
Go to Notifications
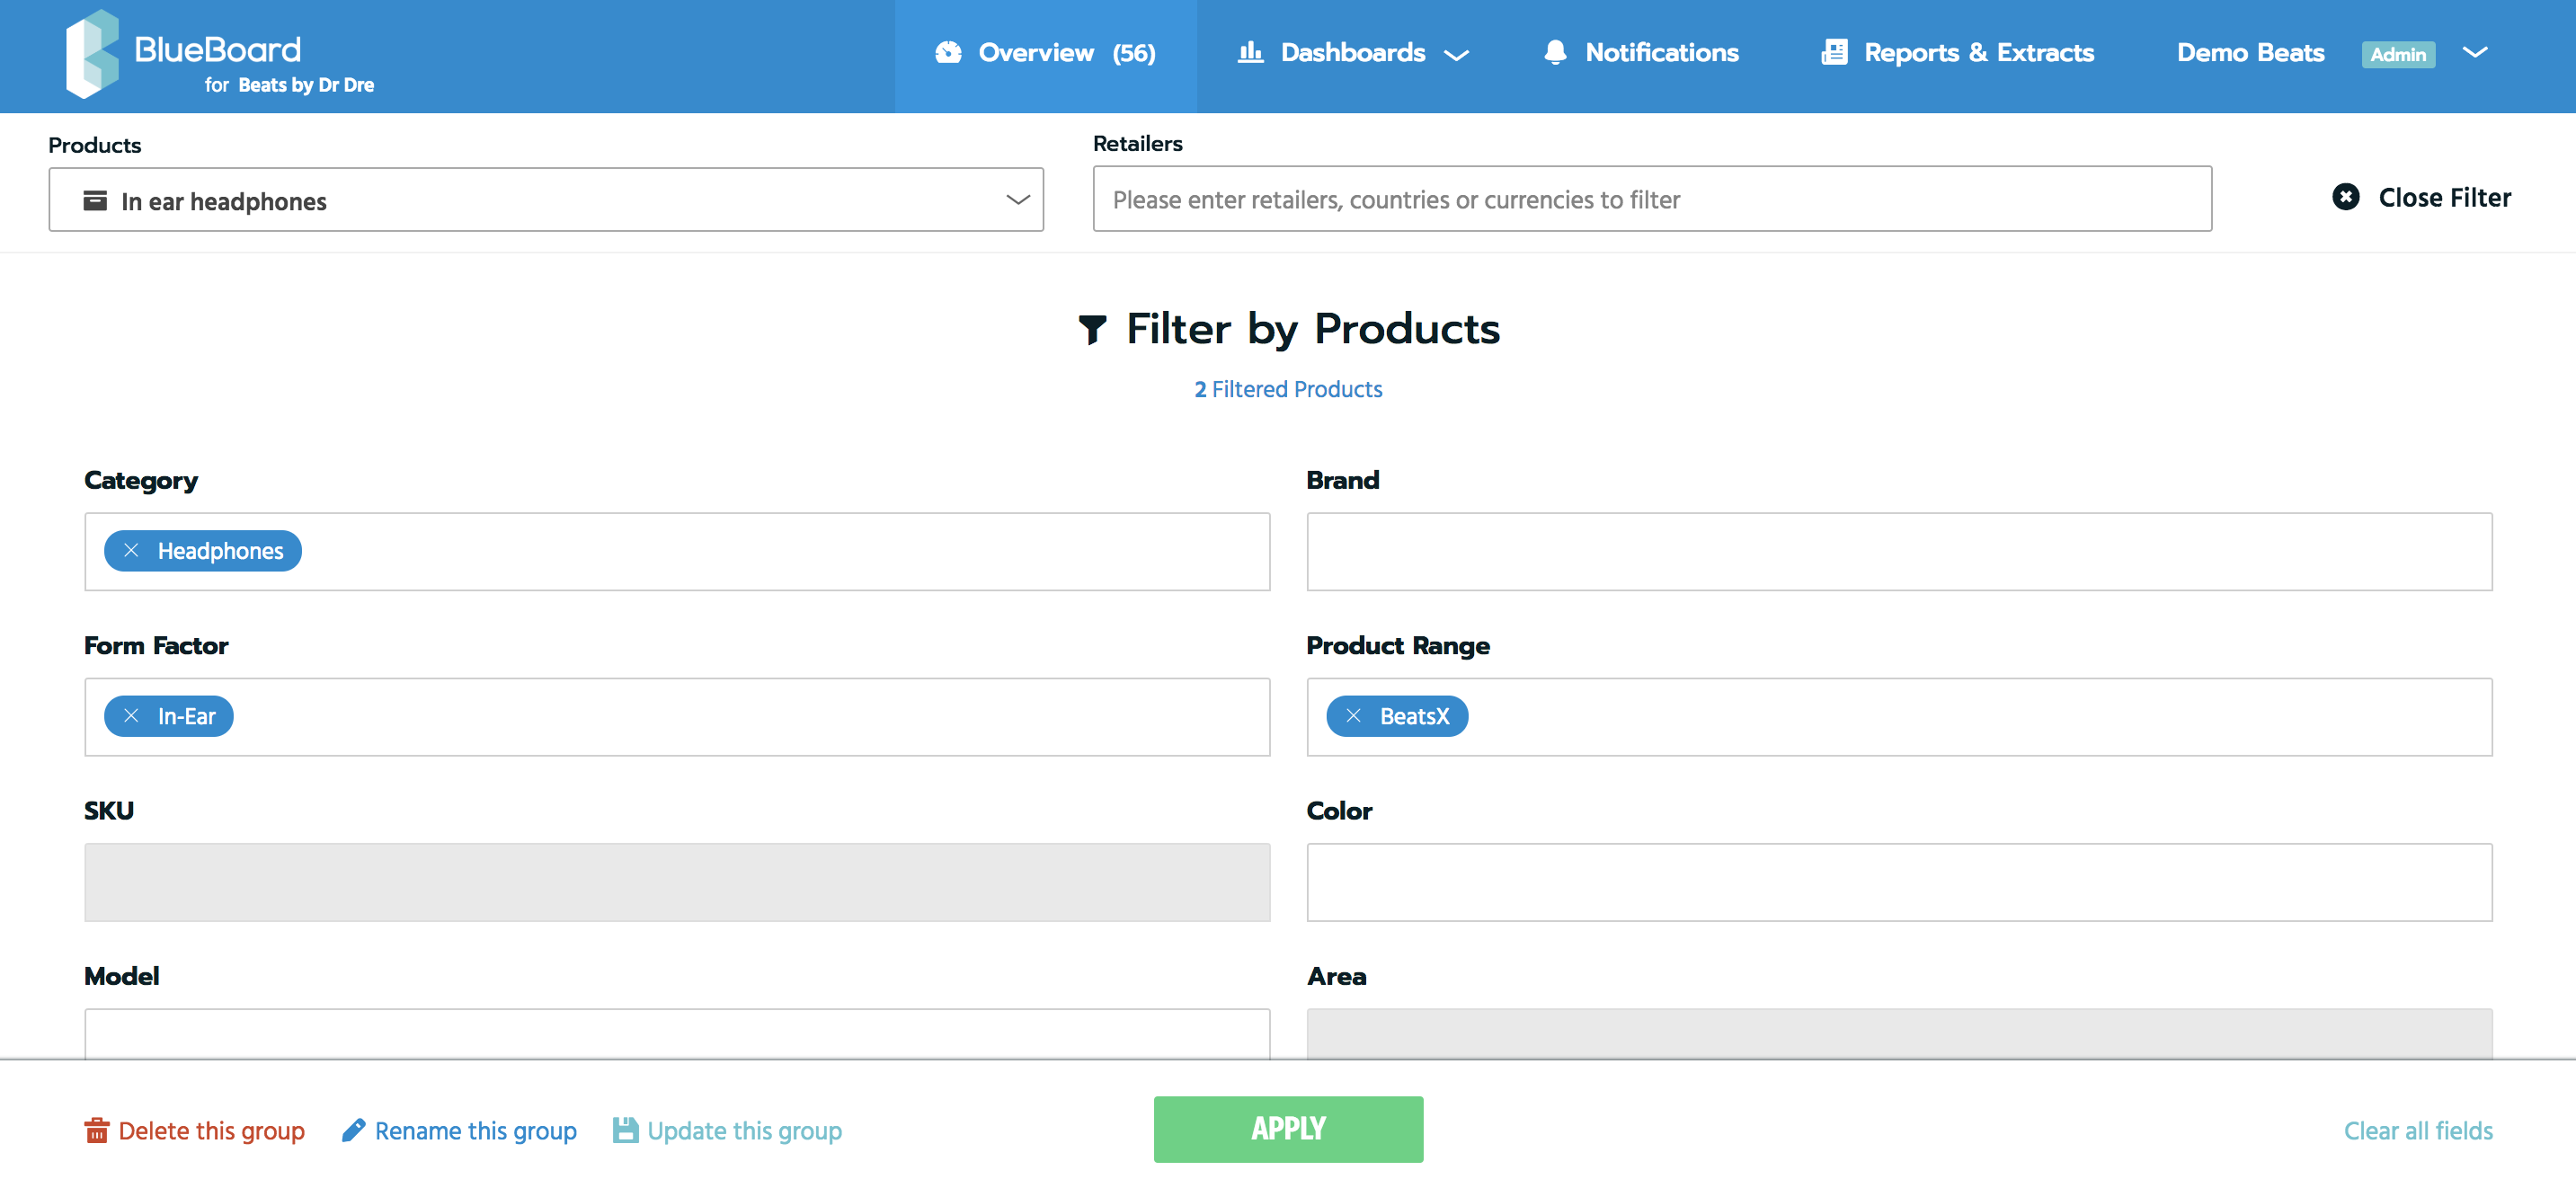pyautogui.click(x=1641, y=53)
